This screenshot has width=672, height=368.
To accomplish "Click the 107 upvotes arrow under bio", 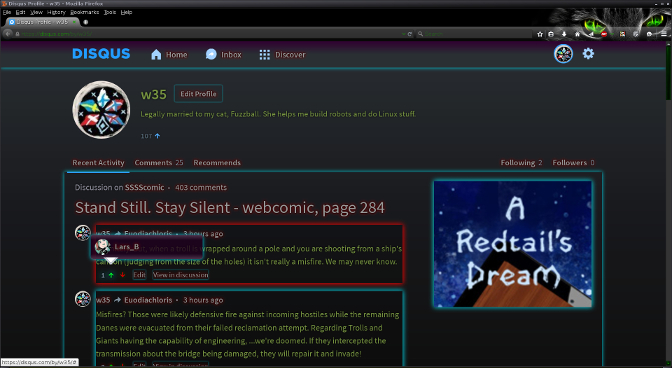I will tap(157, 136).
